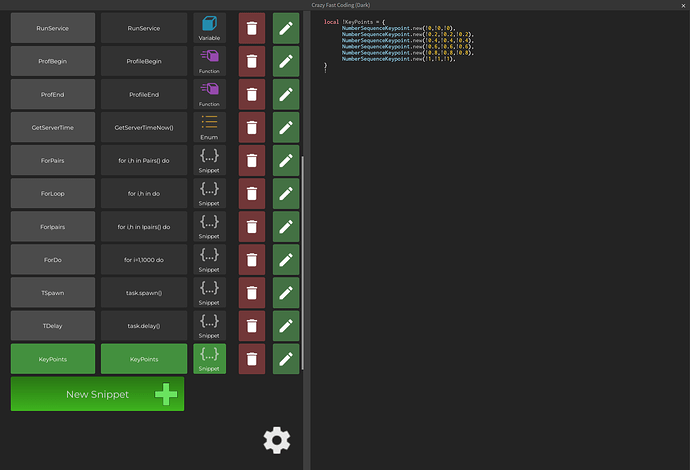Image resolution: width=690 pixels, height=470 pixels.
Task: Delete the ForDo snippet
Action: (x=252, y=260)
